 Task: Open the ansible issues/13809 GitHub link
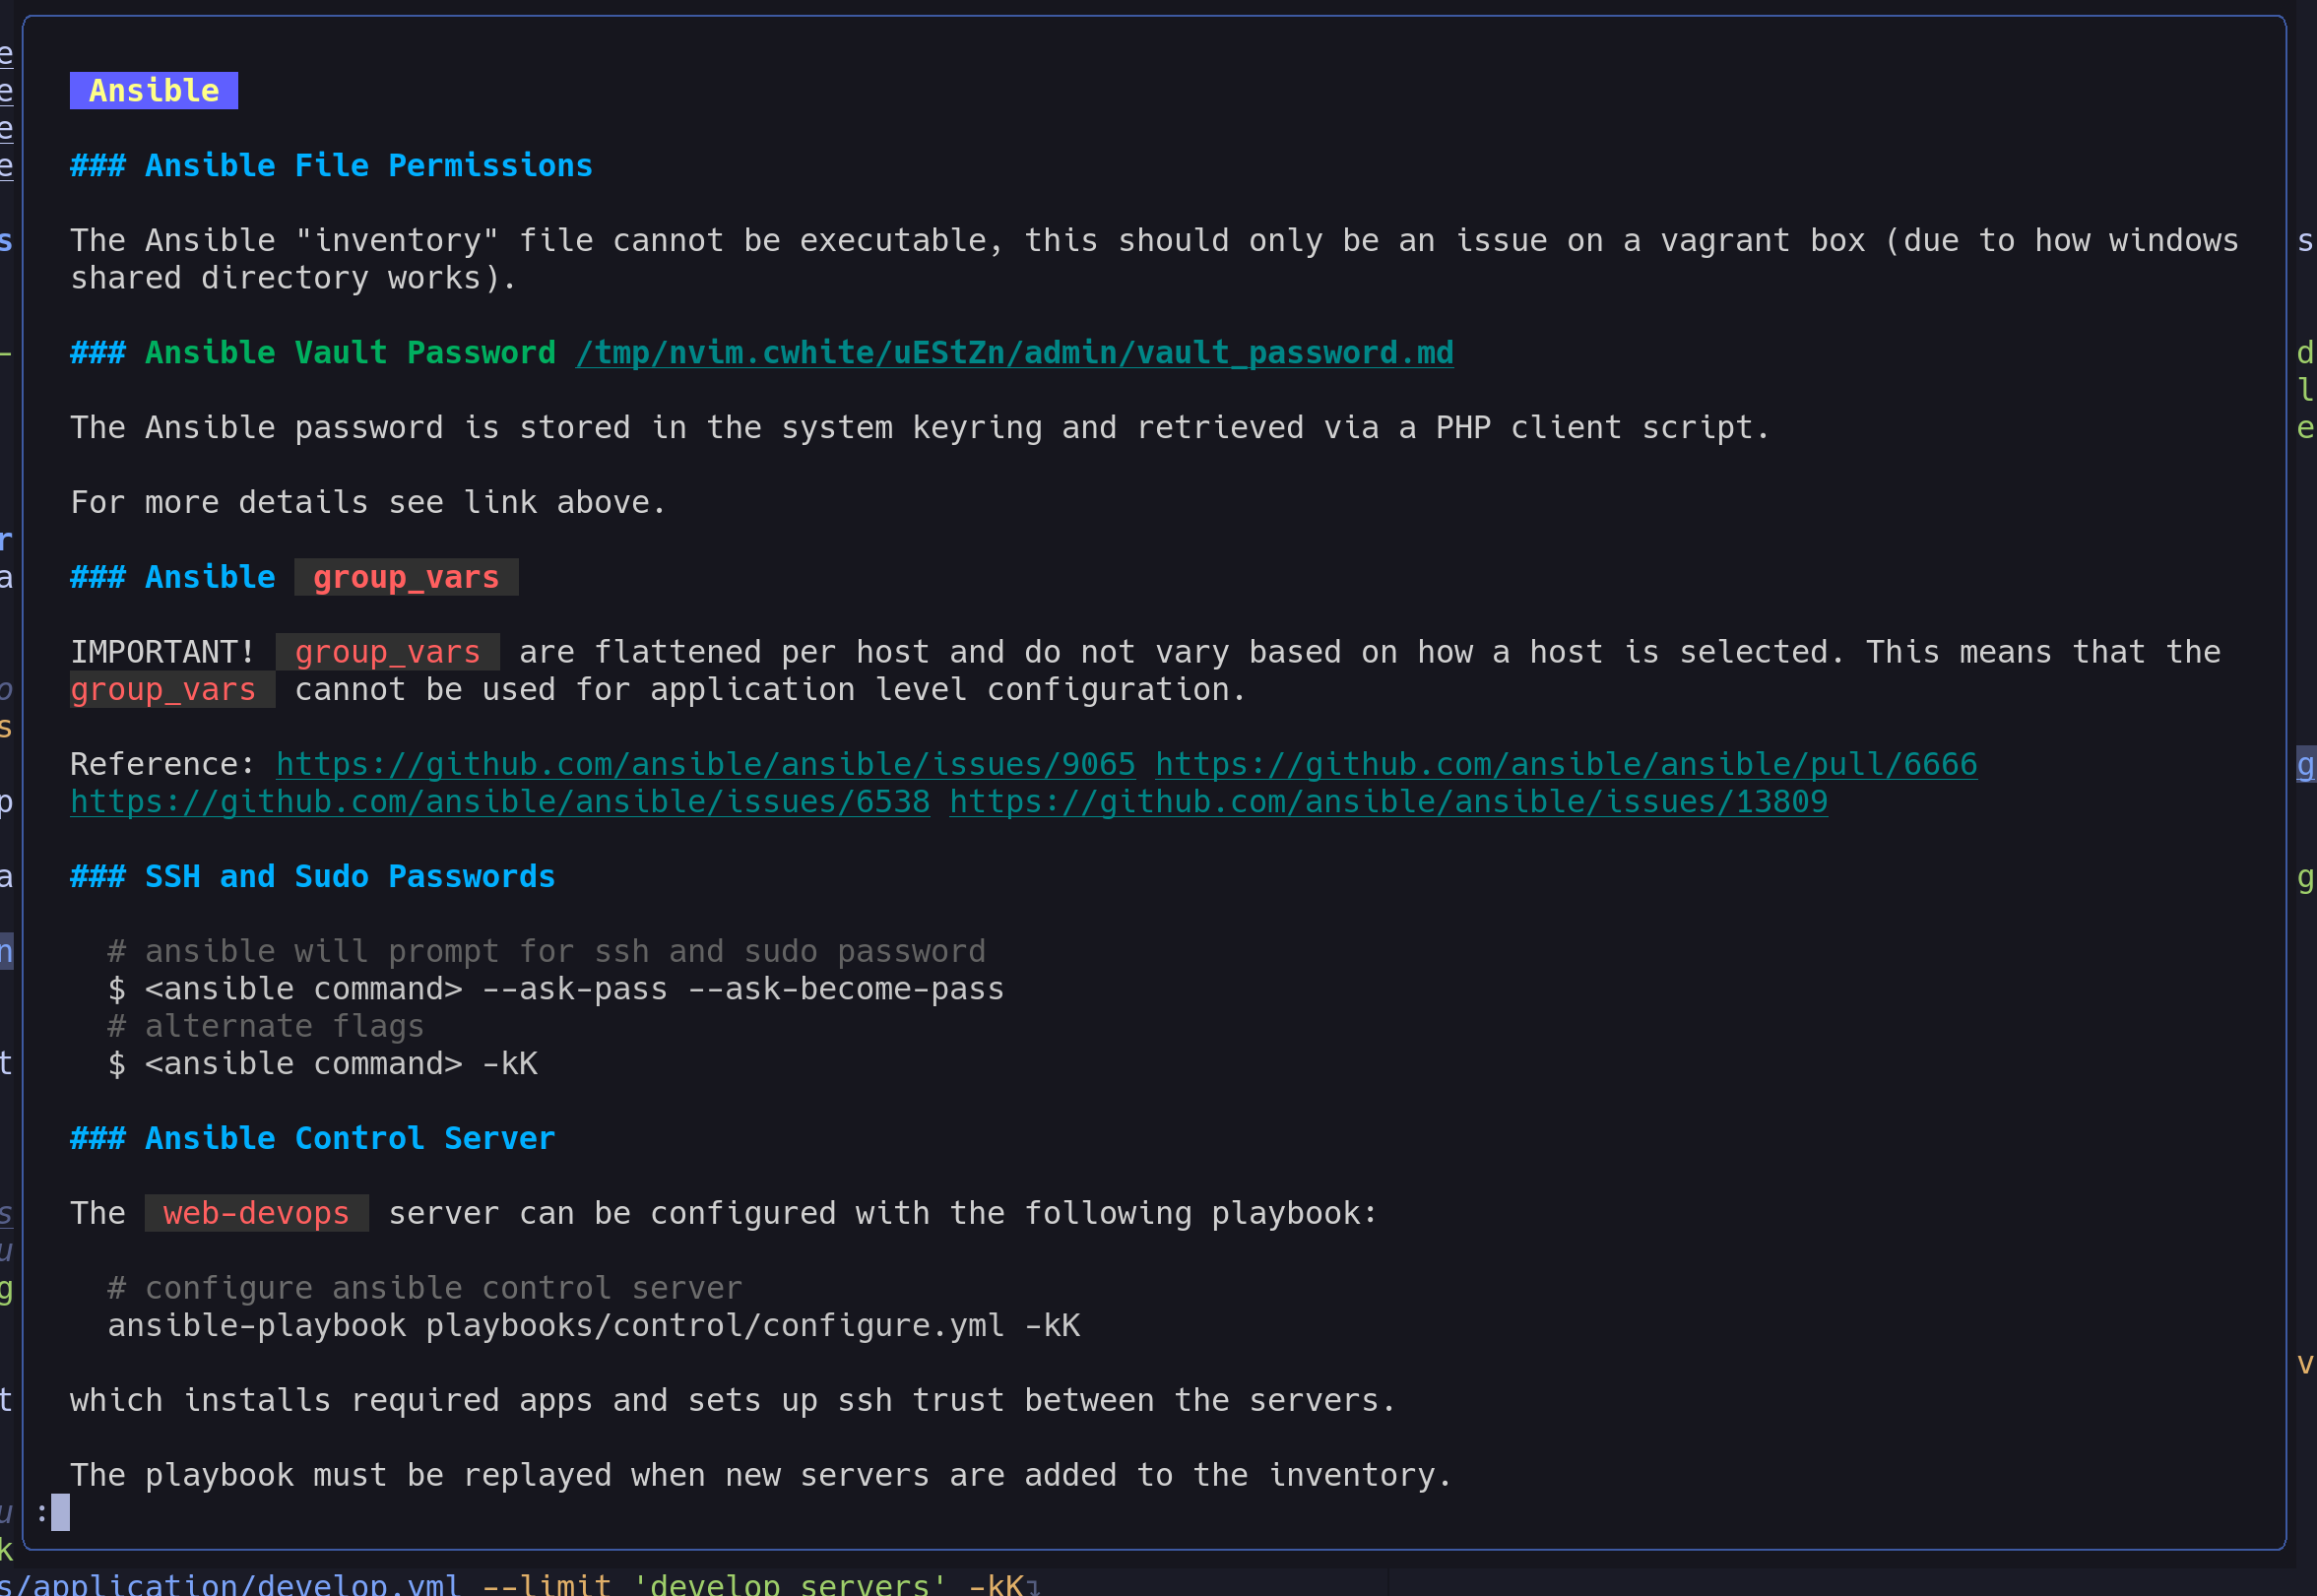[1388, 802]
